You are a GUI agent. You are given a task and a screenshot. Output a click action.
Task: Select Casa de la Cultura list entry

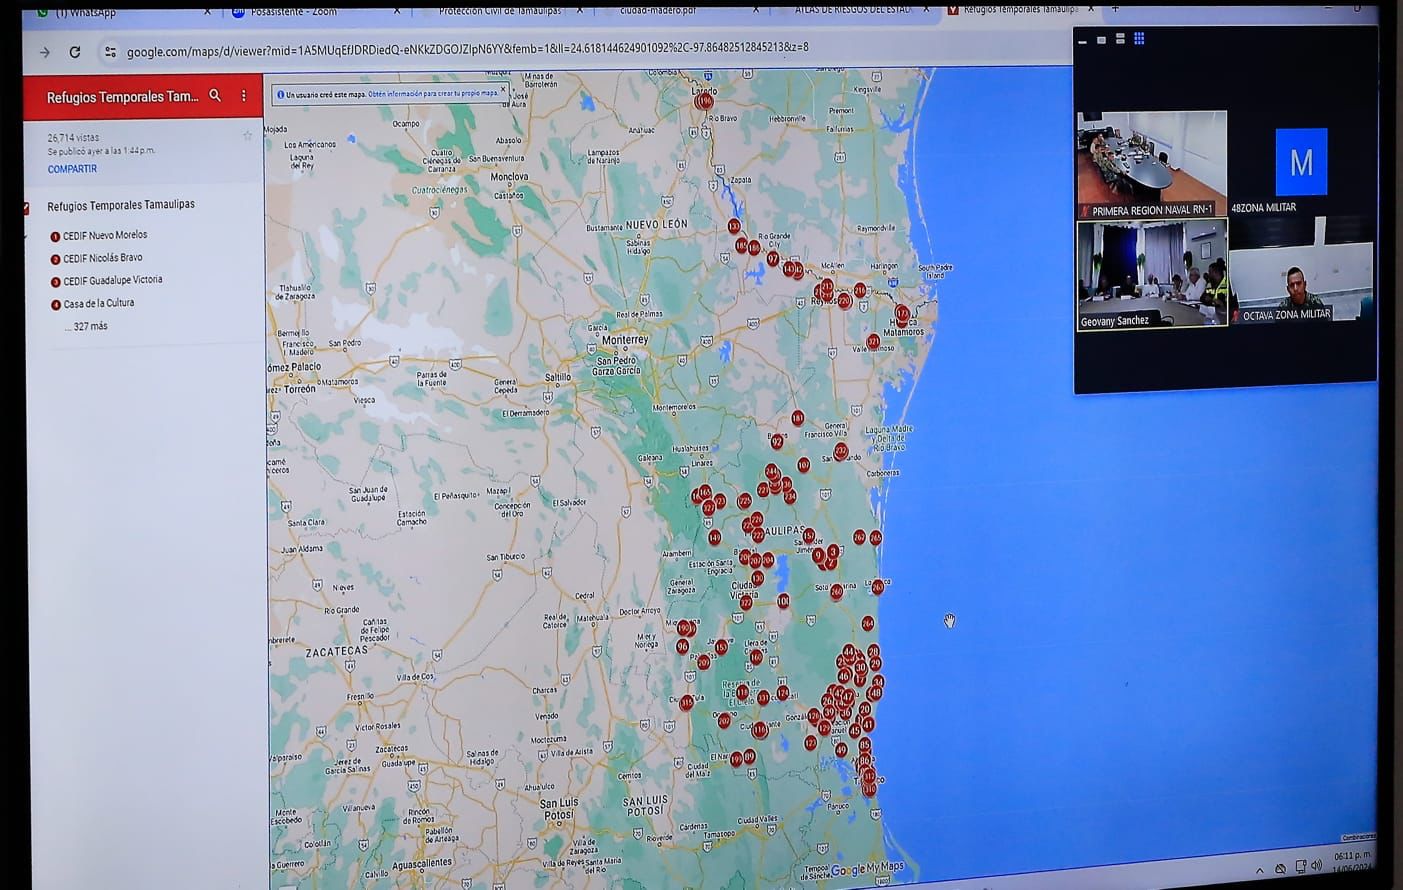(98, 303)
